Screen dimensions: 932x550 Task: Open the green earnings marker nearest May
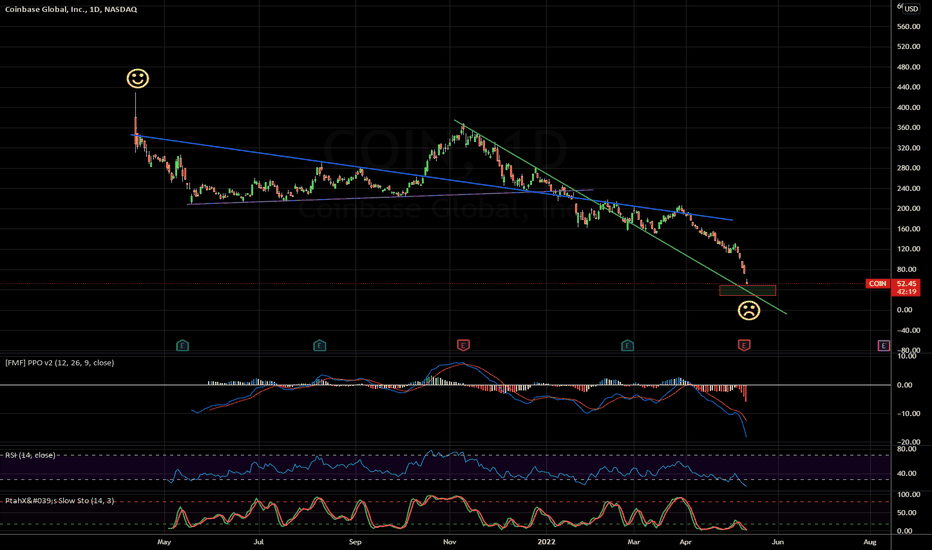click(182, 345)
